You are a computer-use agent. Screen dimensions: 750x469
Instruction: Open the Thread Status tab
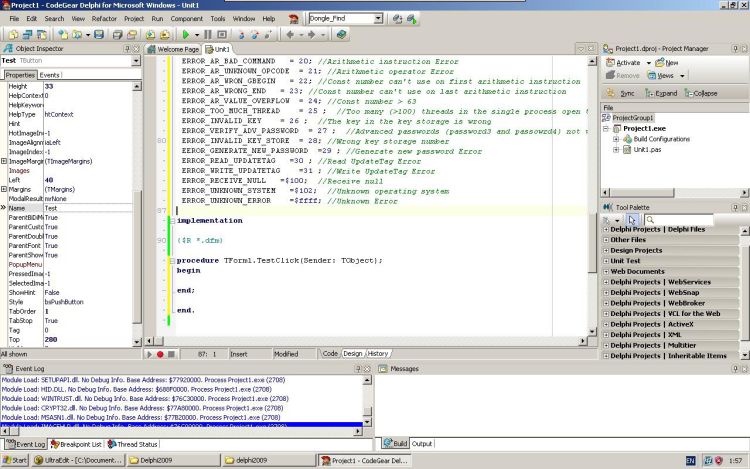pyautogui.click(x=132, y=444)
